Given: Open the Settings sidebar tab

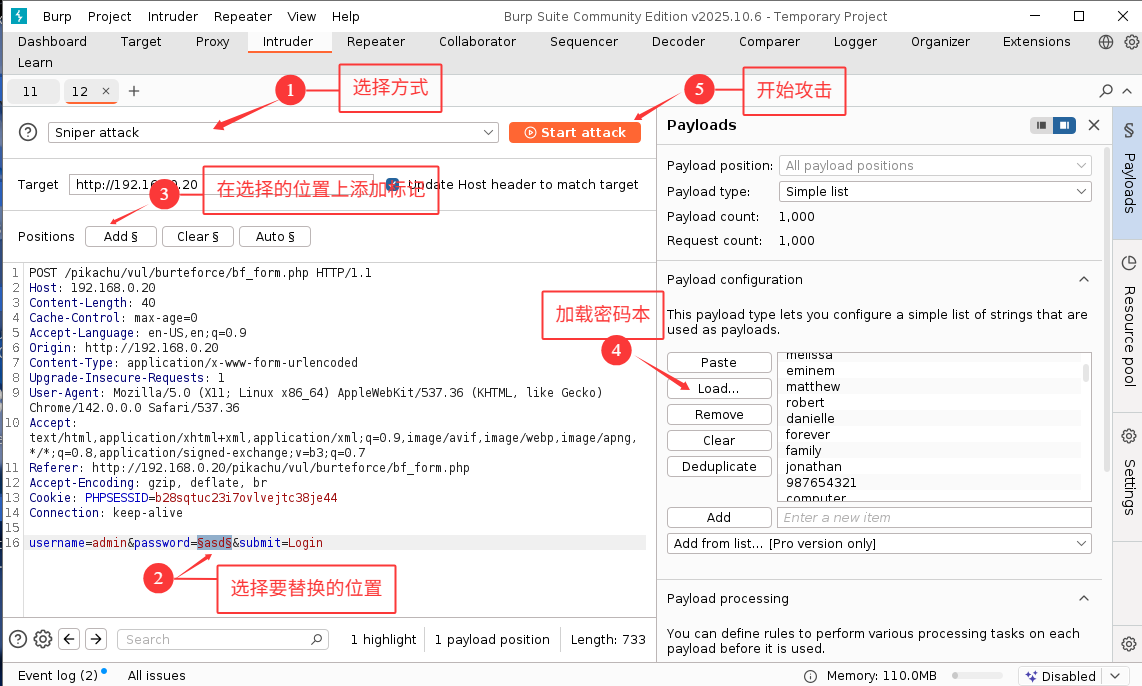Looking at the screenshot, I should 1127,476.
